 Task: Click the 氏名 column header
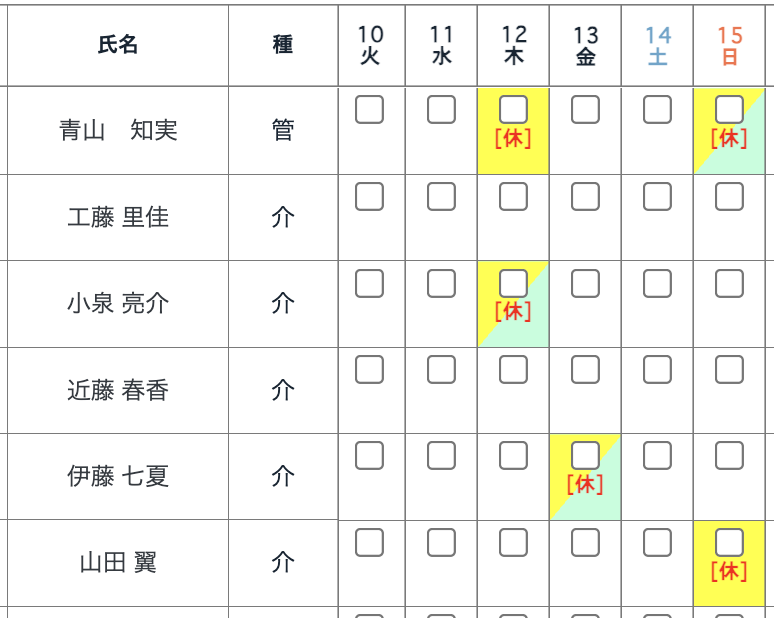coord(118,45)
